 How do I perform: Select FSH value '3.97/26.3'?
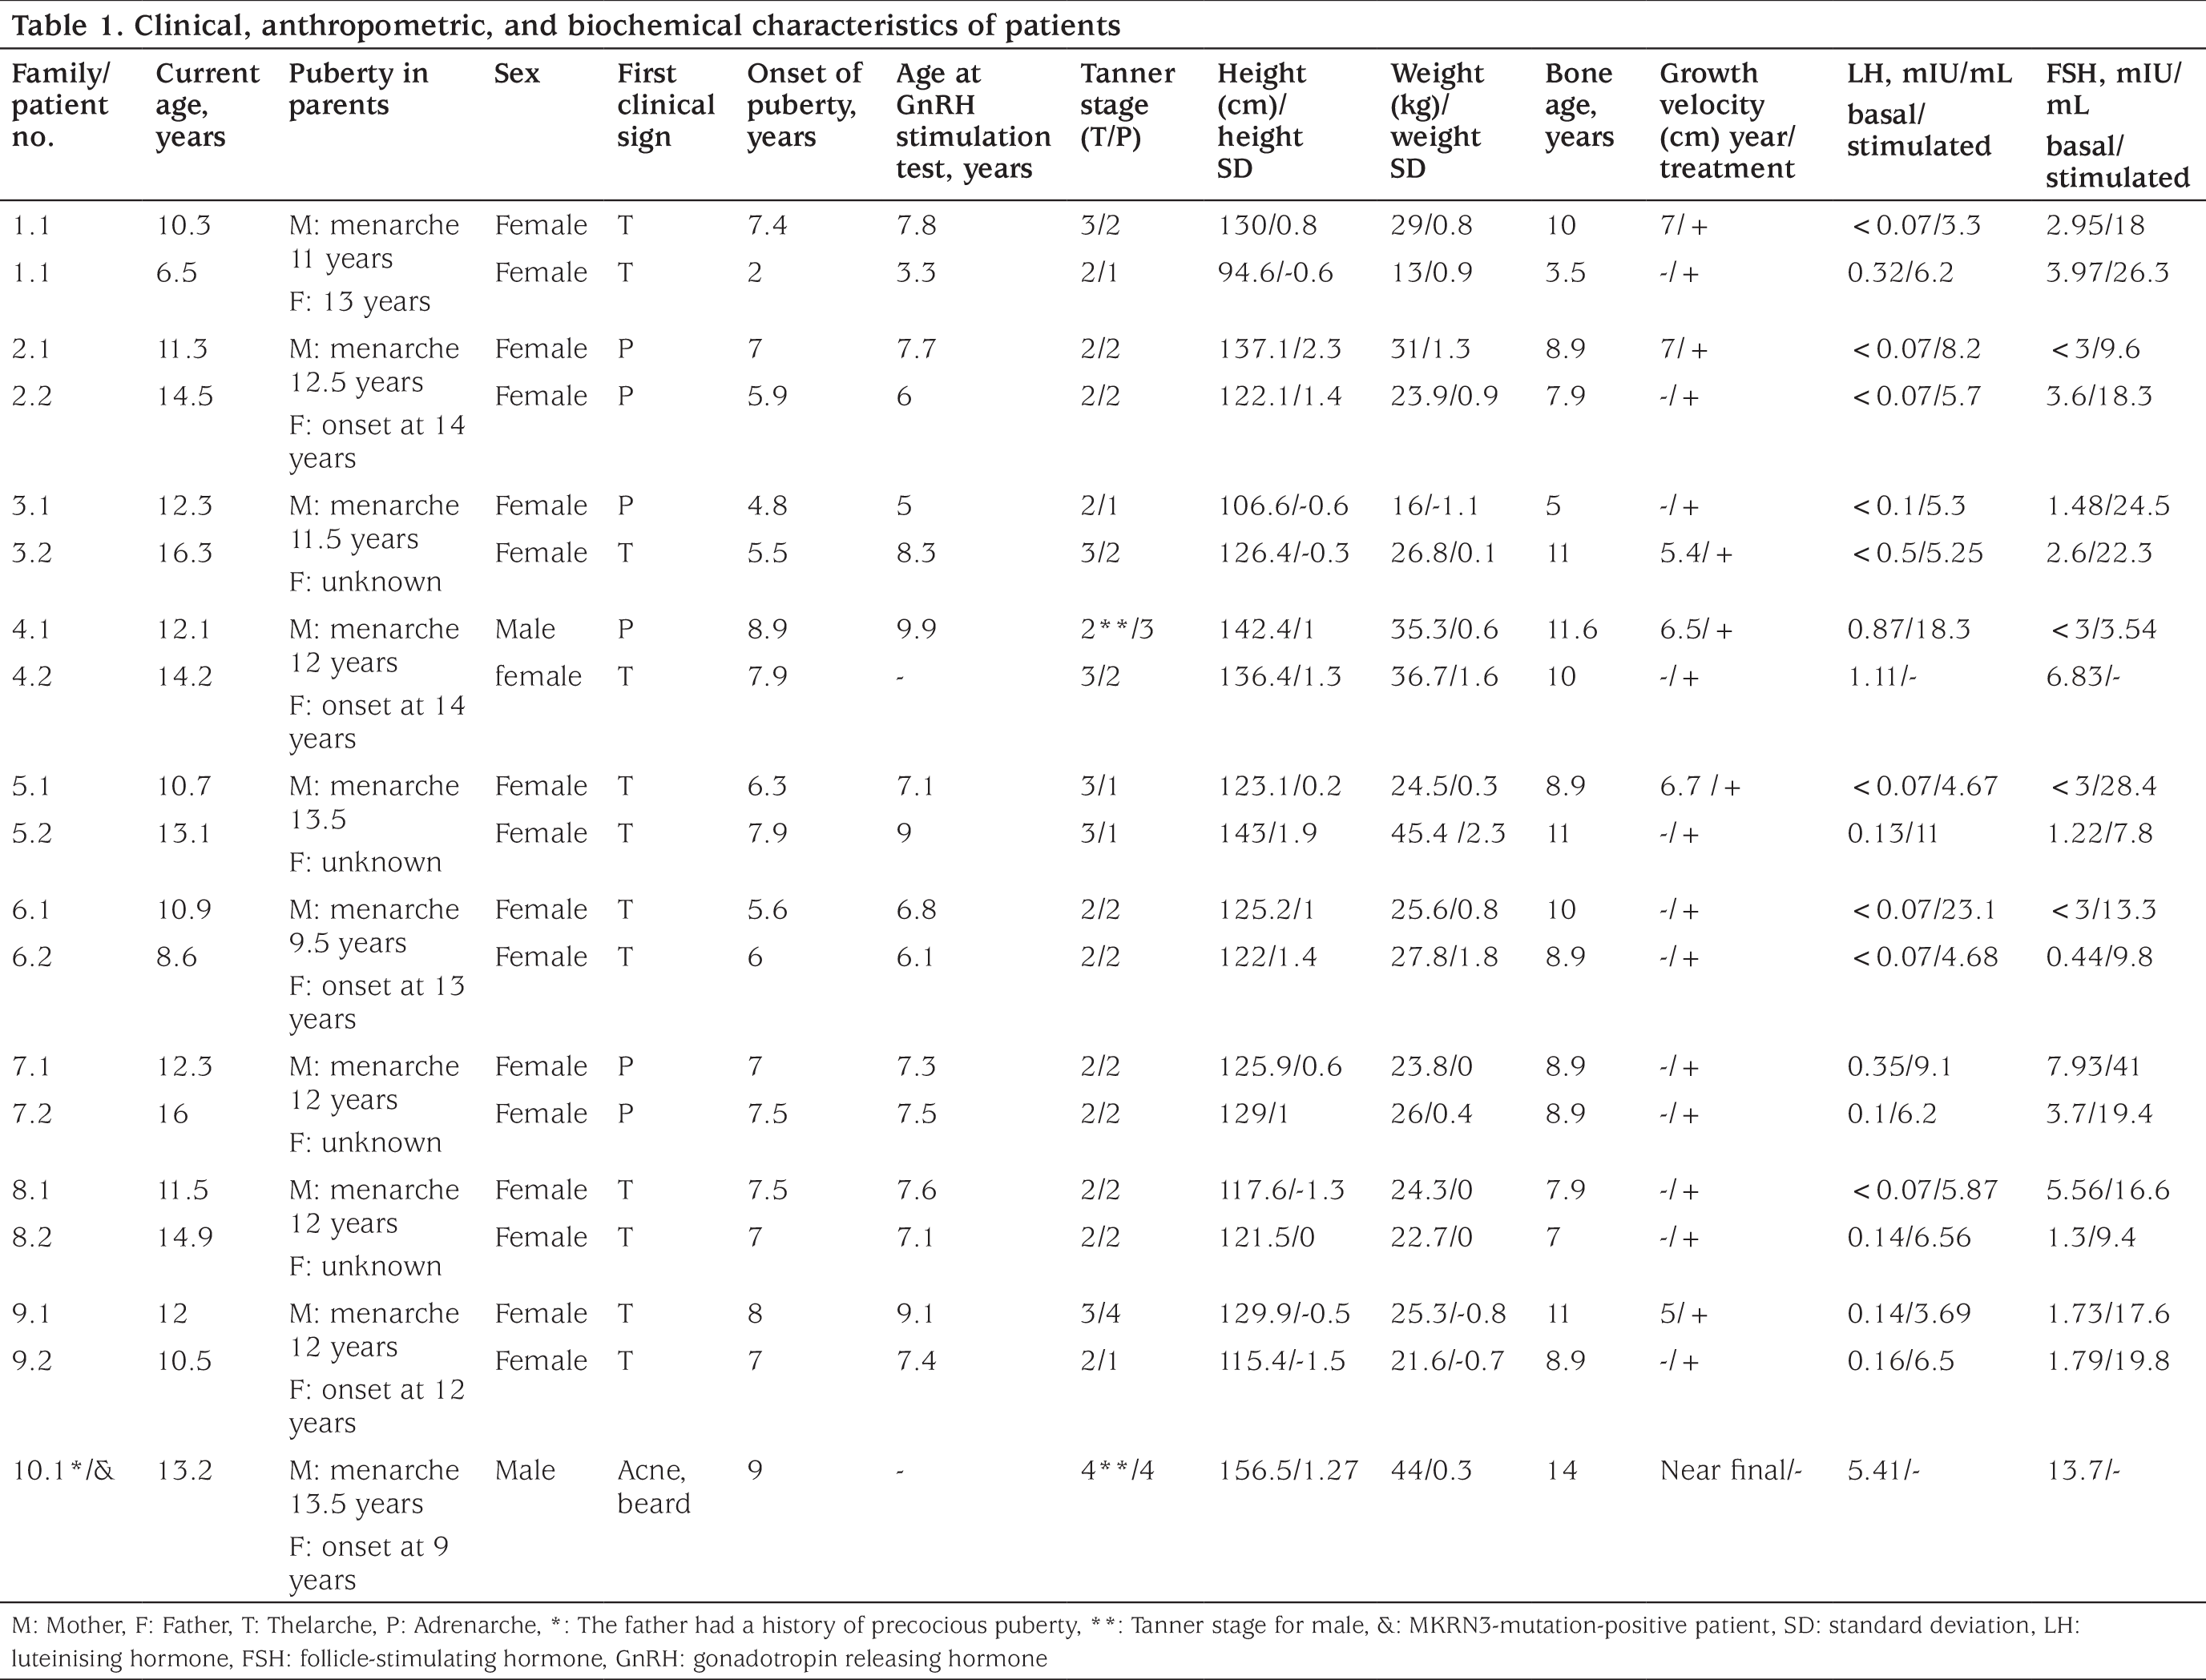click(x=2107, y=273)
